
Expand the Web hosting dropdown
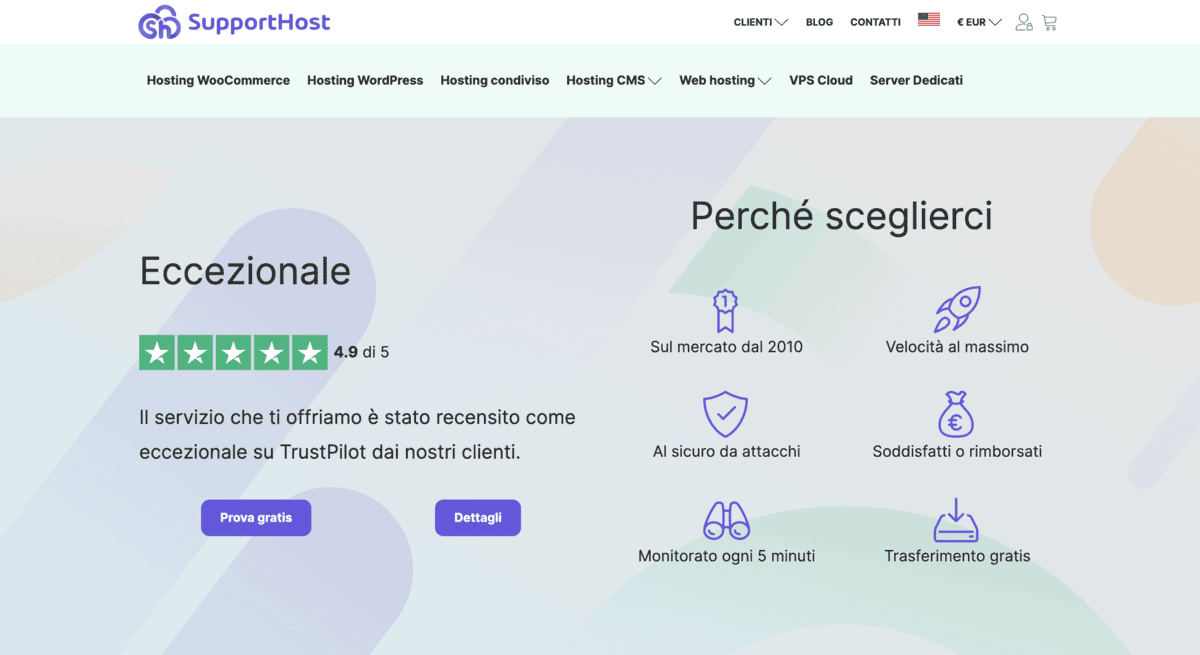coord(724,81)
